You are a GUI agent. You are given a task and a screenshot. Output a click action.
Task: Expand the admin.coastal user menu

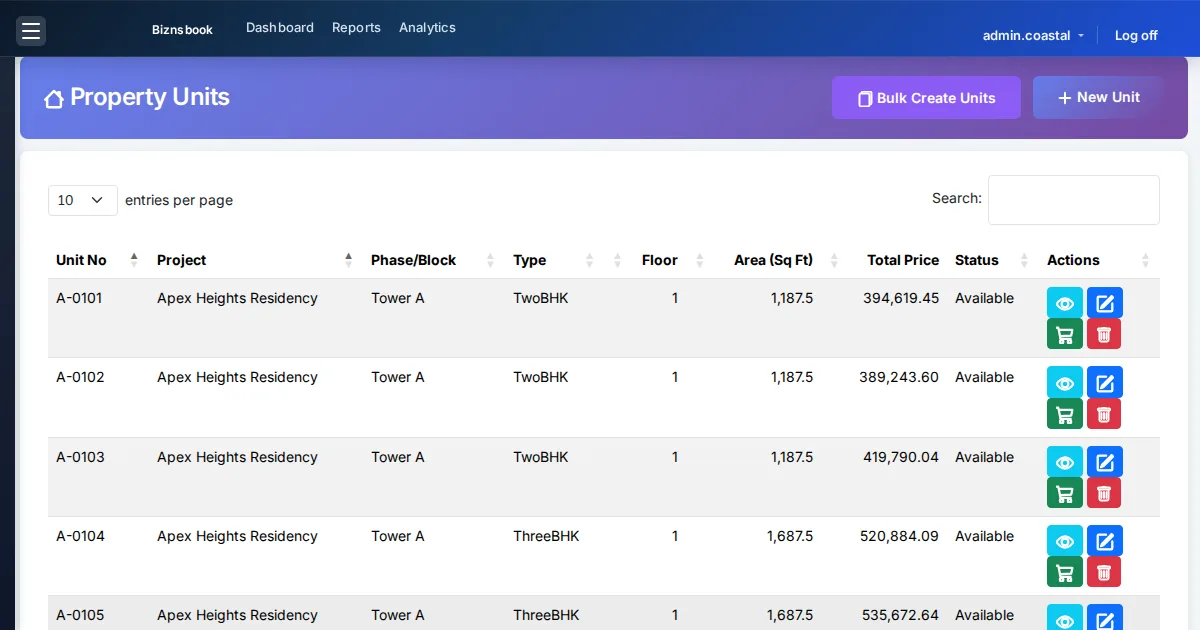click(1033, 35)
